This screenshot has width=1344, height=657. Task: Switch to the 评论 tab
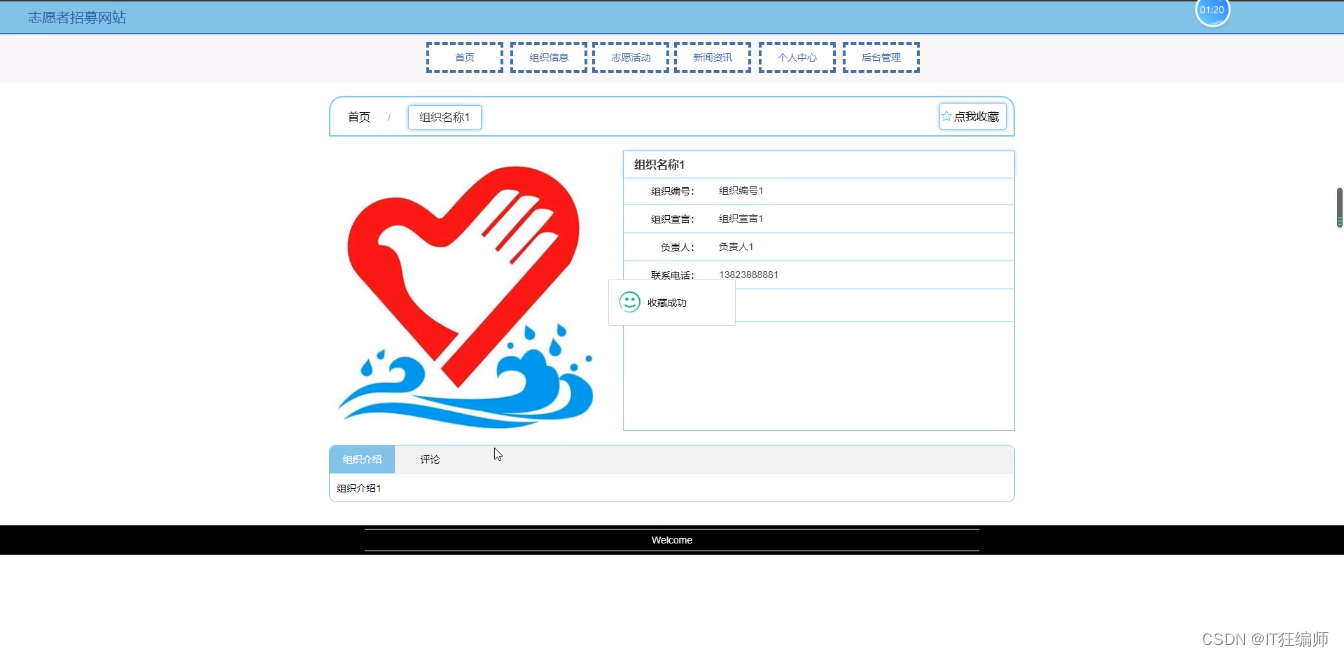point(430,459)
